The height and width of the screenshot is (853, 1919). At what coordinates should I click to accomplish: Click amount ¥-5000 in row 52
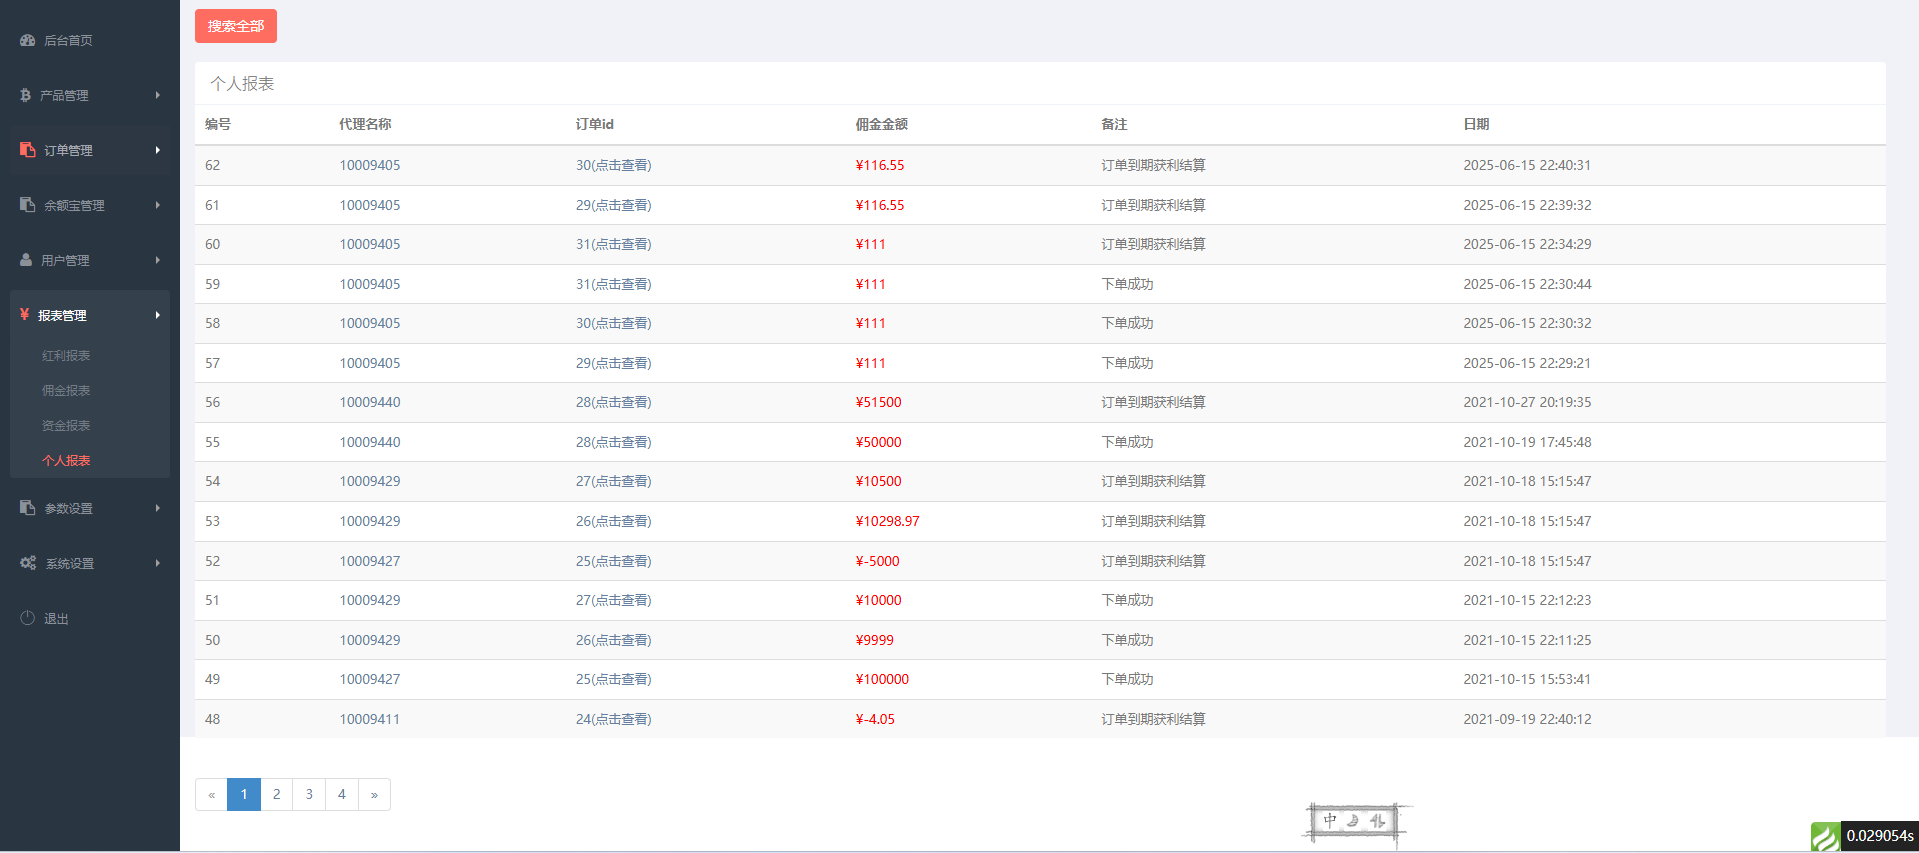click(x=877, y=561)
